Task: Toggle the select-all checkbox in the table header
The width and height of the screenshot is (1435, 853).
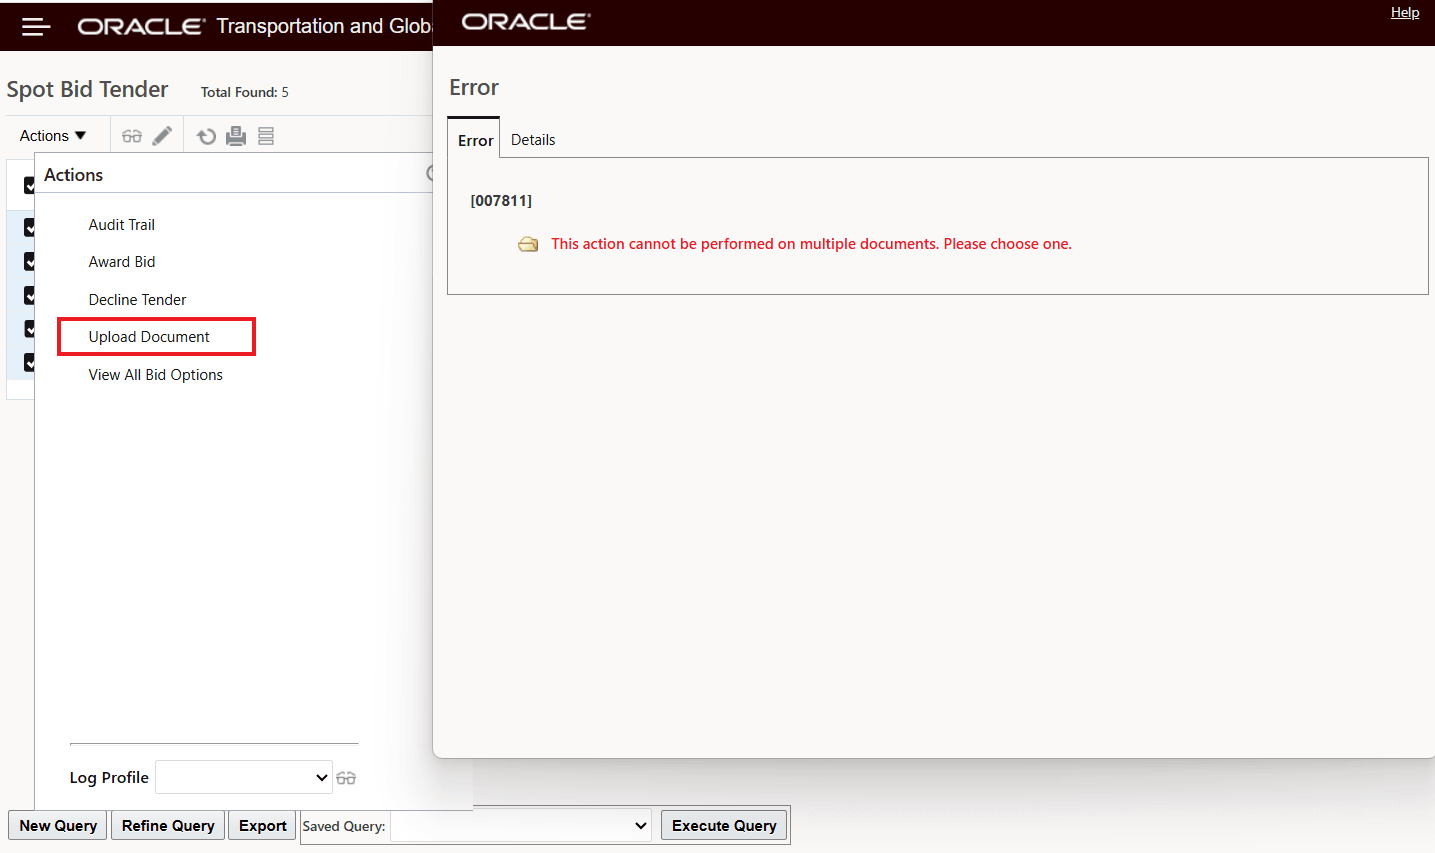Action: 29,186
